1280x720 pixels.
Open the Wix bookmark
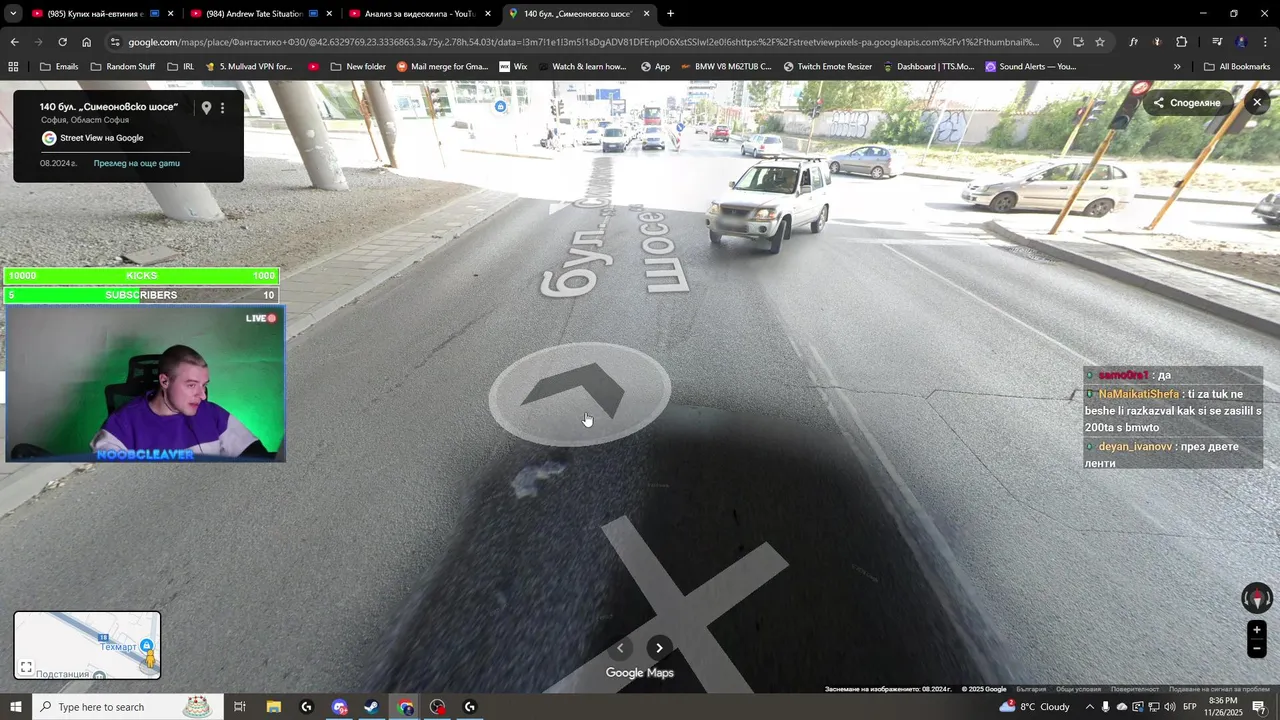click(x=513, y=67)
